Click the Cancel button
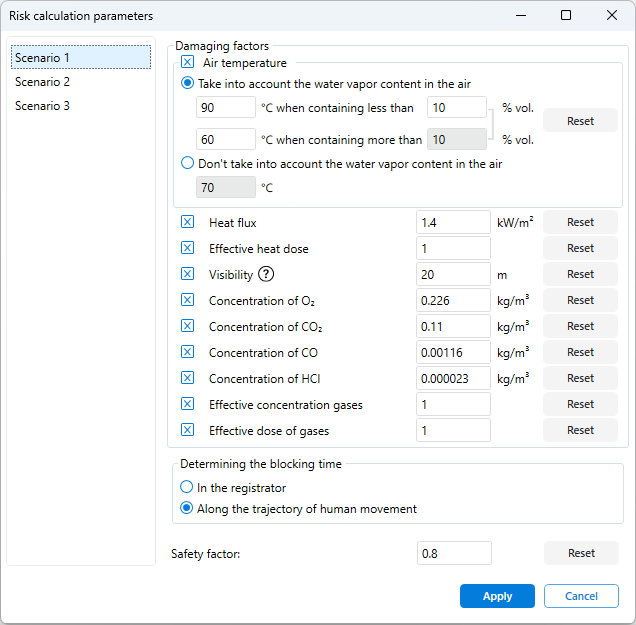Image resolution: width=636 pixels, height=625 pixels. pos(581,596)
